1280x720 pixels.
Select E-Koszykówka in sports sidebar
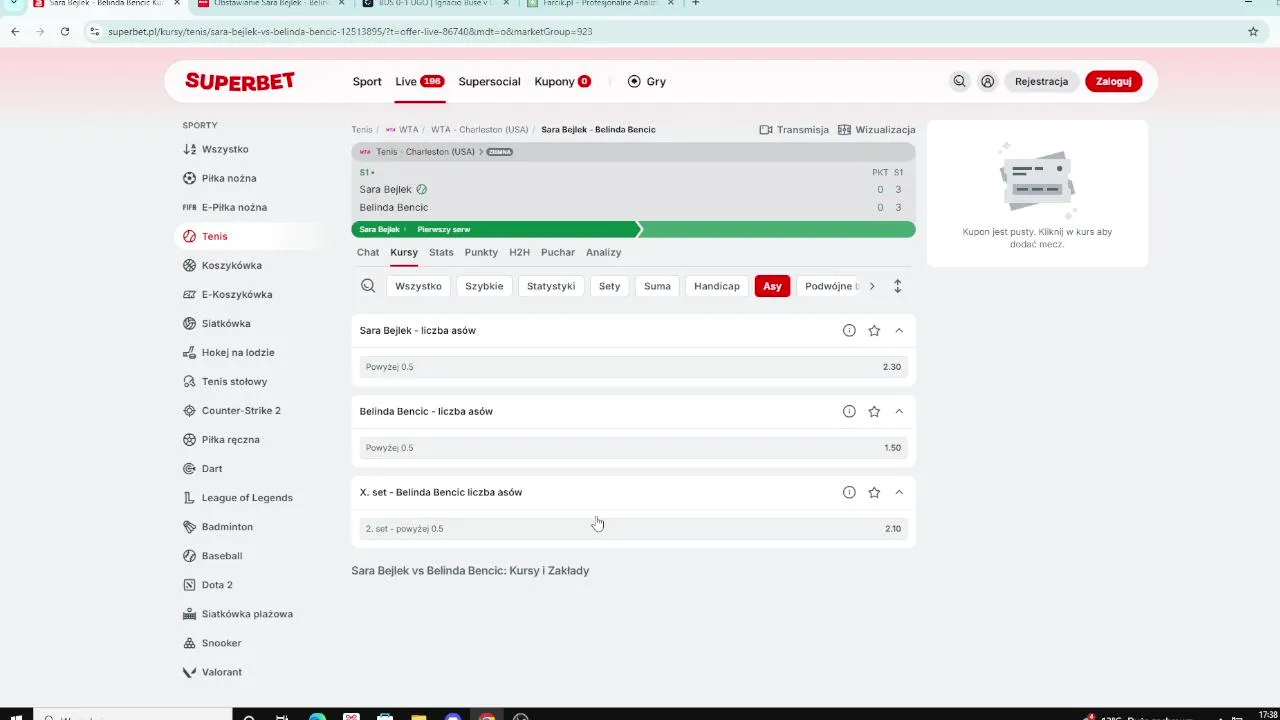pos(237,294)
